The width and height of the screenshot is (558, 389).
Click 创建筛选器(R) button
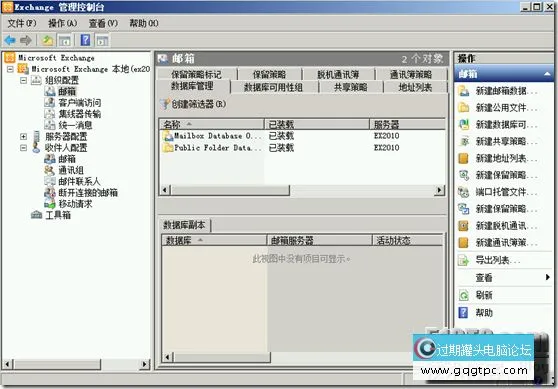[x=194, y=104]
